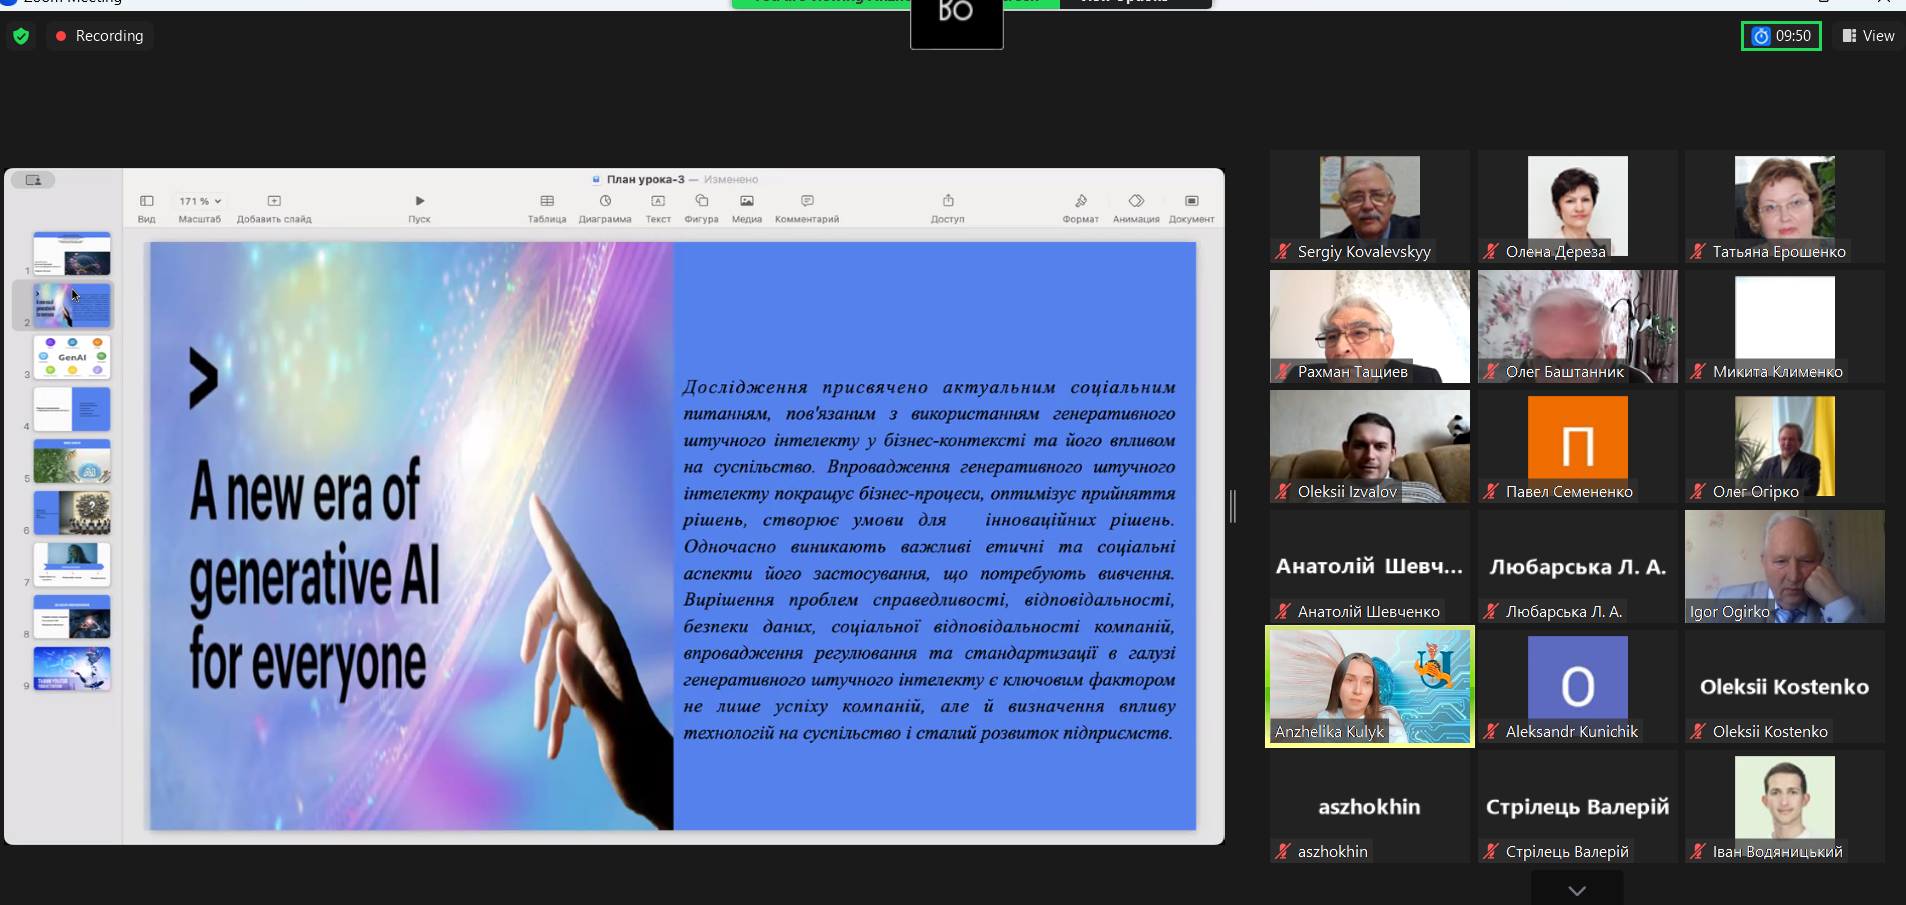Viewport: 1906px width, 905px height.
Task: Select slide 5 thumbnail in navigator
Action: pyautogui.click(x=72, y=462)
